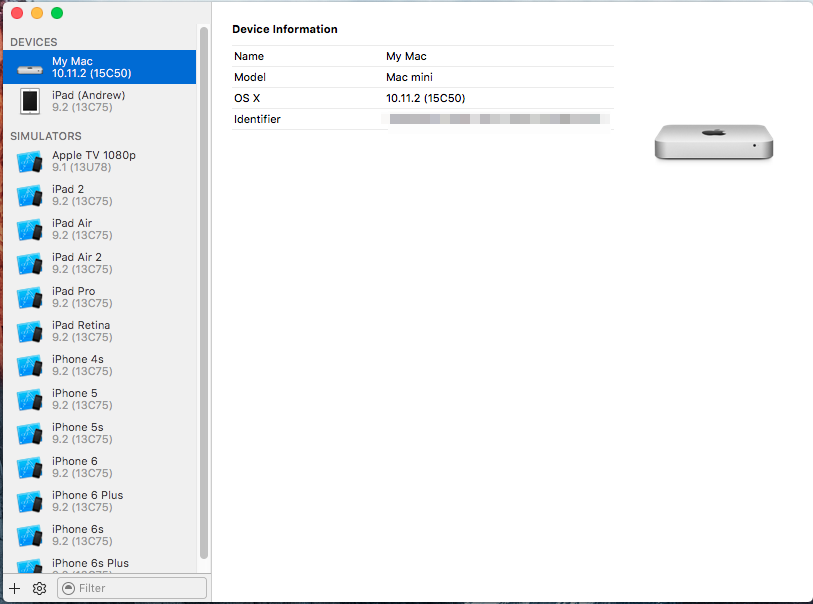Select iPad 2 simulator row

click(x=100, y=195)
